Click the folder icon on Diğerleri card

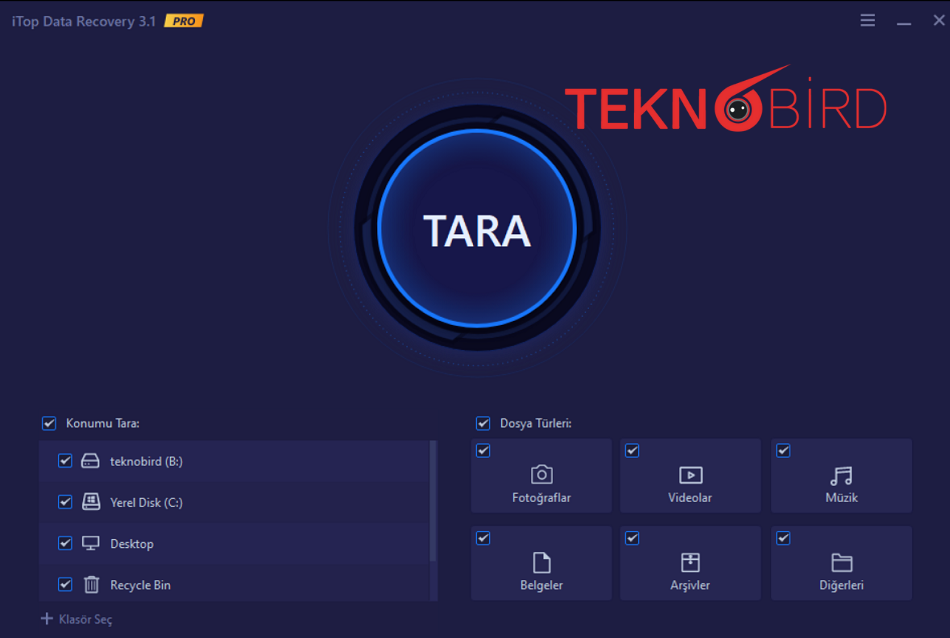(x=842, y=563)
